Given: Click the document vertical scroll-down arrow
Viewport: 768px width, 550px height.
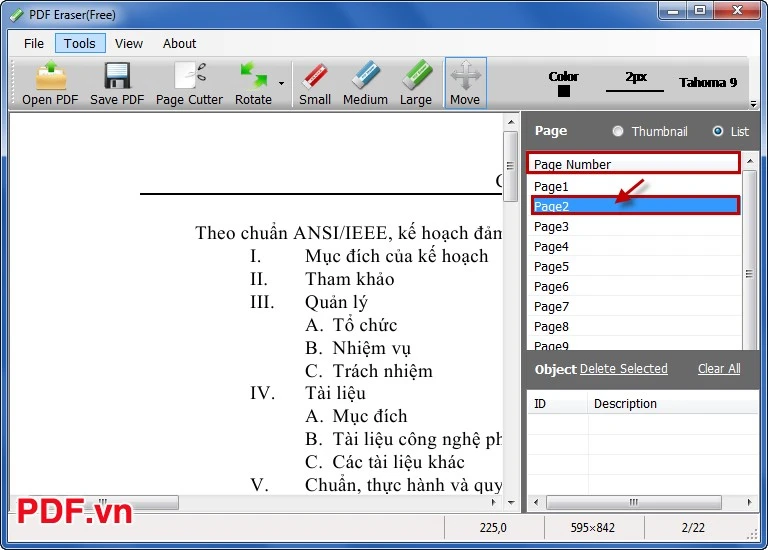Looking at the screenshot, I should 511,502.
